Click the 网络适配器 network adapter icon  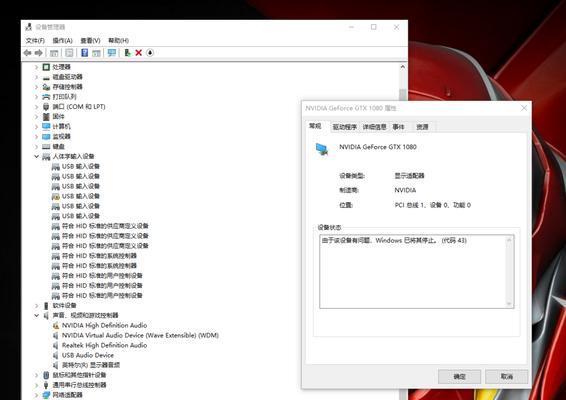[x=46, y=395]
